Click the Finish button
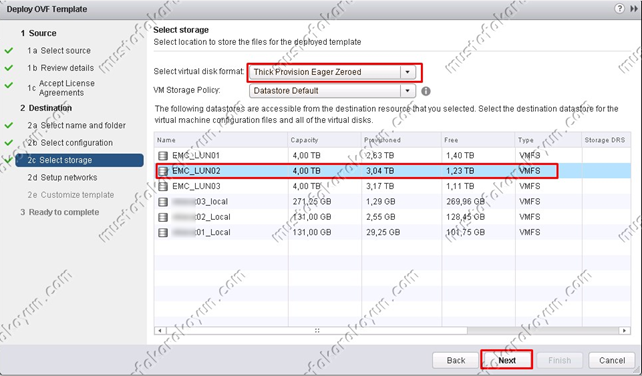Screen dimensions: 642x376 tap(559, 360)
